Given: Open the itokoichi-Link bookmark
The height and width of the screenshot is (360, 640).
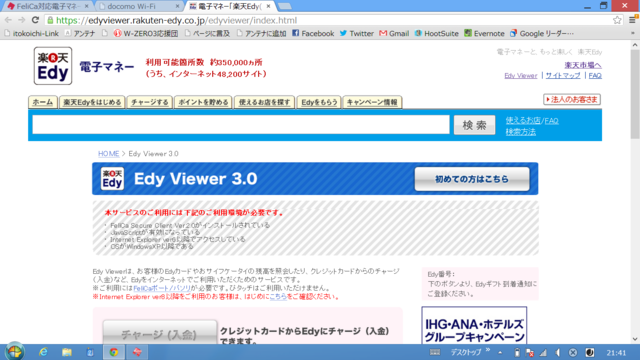Looking at the screenshot, I should point(31,33).
